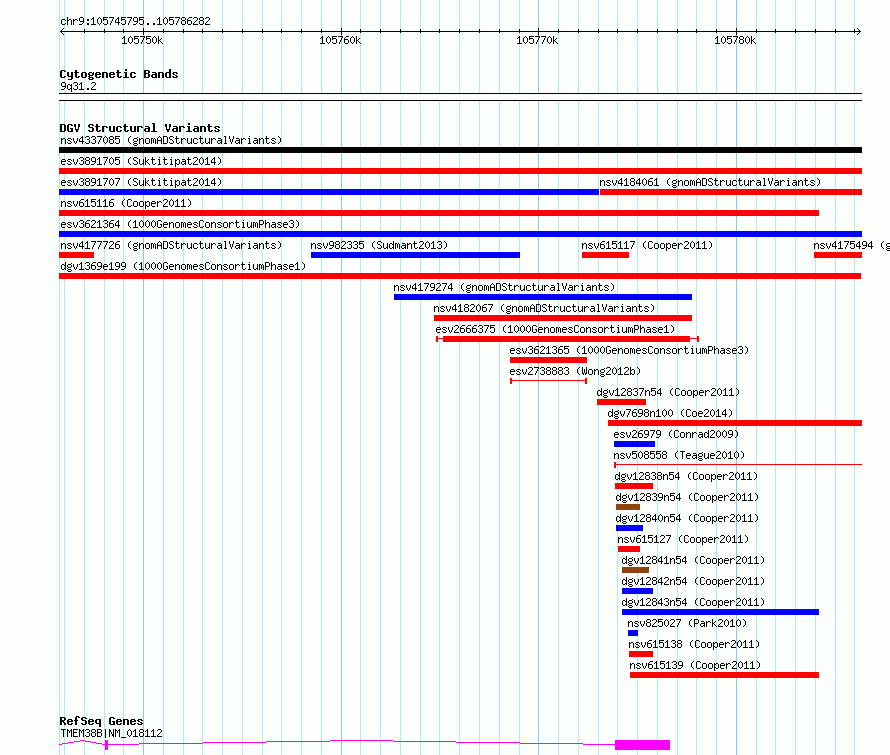Viewport: 890px width, 755px height.
Task: Click the blue bar under esv3621364
Action: (x=460, y=234)
